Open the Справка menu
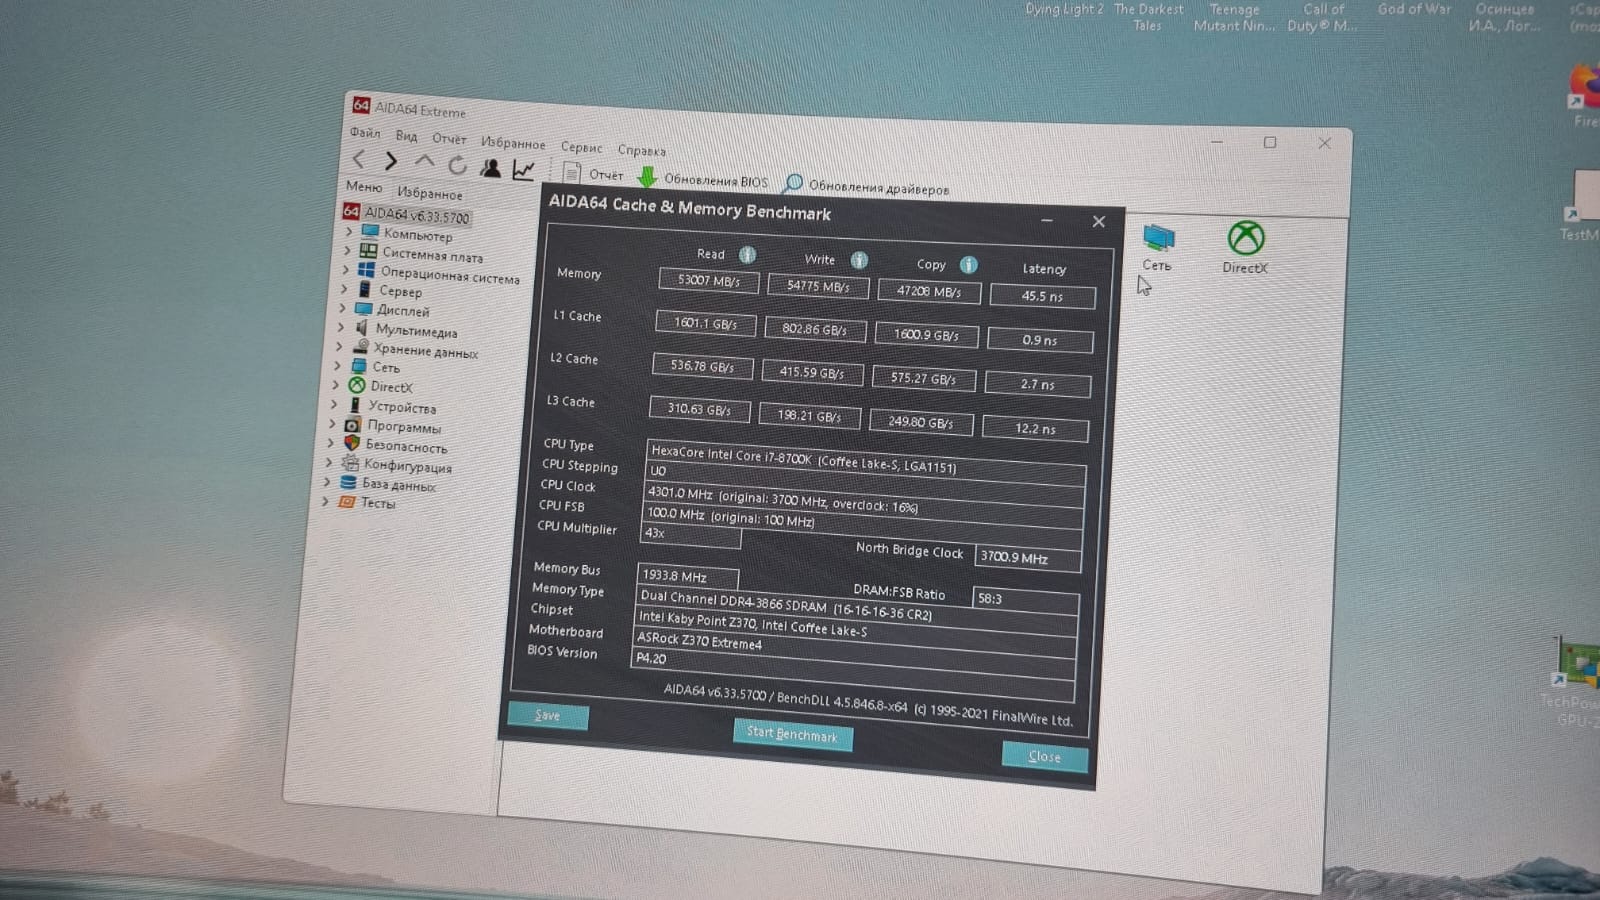The height and width of the screenshot is (900, 1600). click(641, 150)
